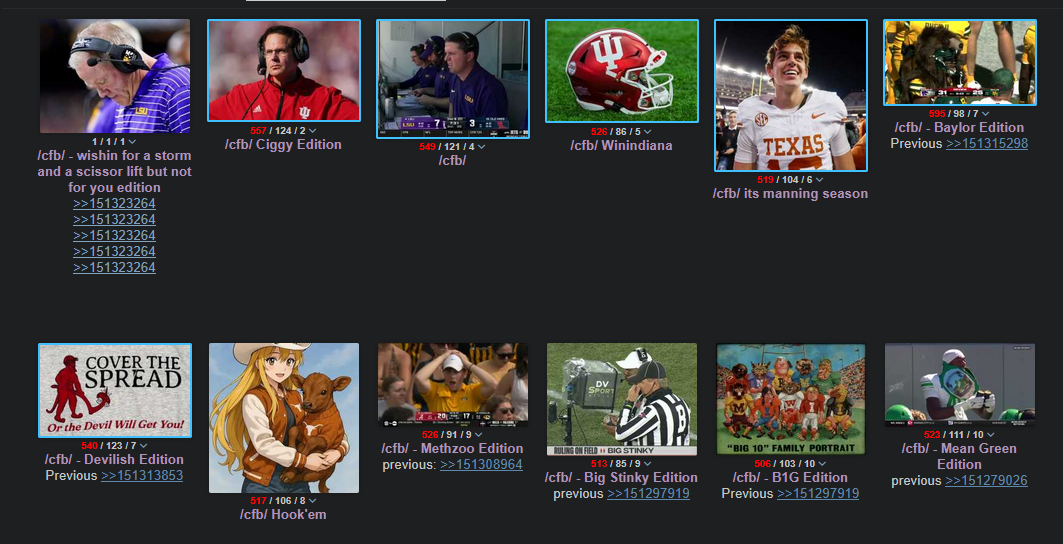This screenshot has height=544, width=1063.
Task: Open the Big 10 Family Portrait thumbnail
Action: tap(790, 399)
